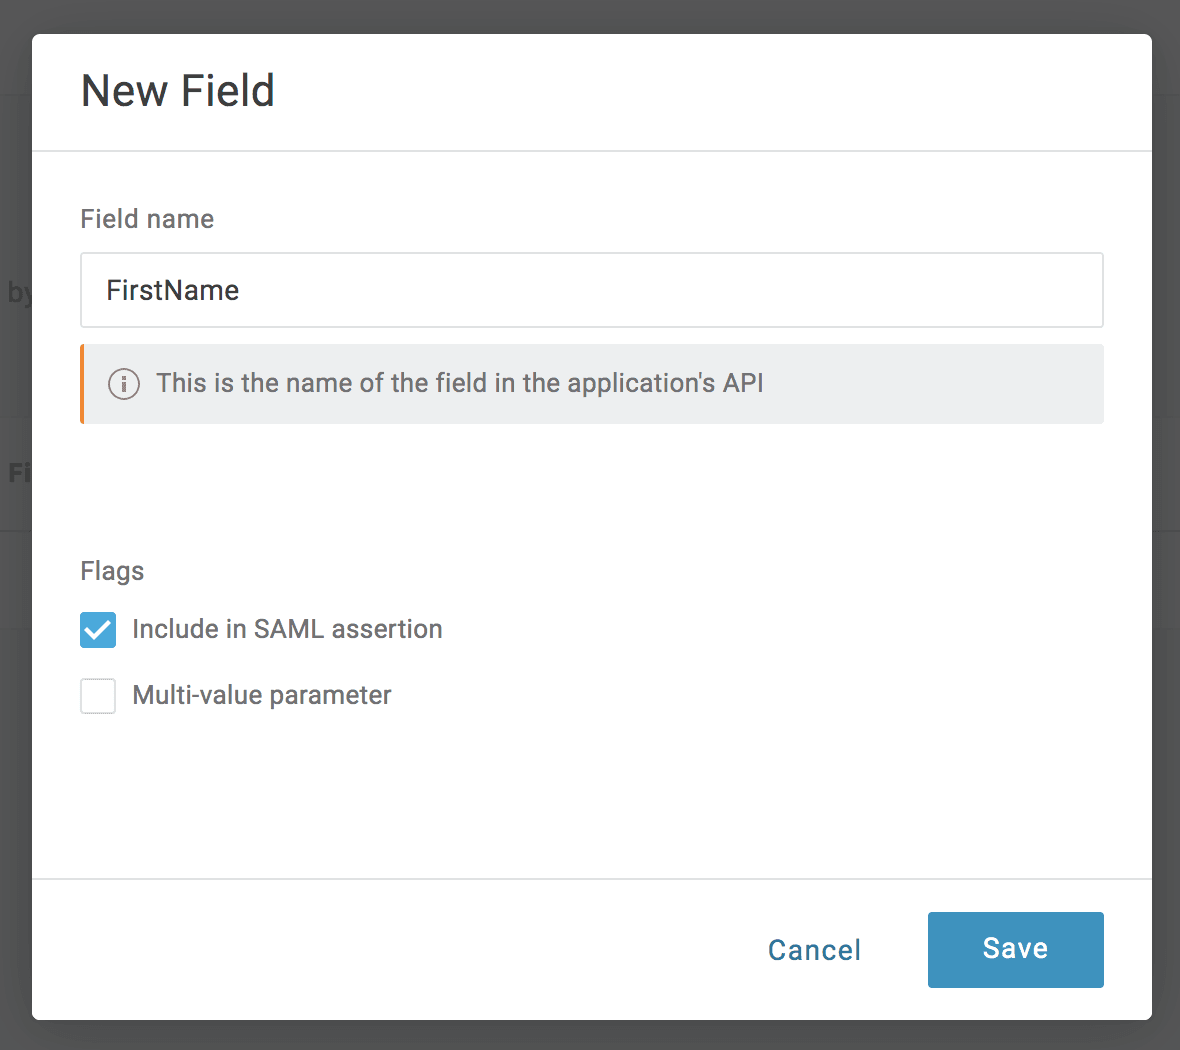Click the dimmed backdrop above the dialog
Viewport: 1180px width, 1050px height.
click(x=590, y=15)
